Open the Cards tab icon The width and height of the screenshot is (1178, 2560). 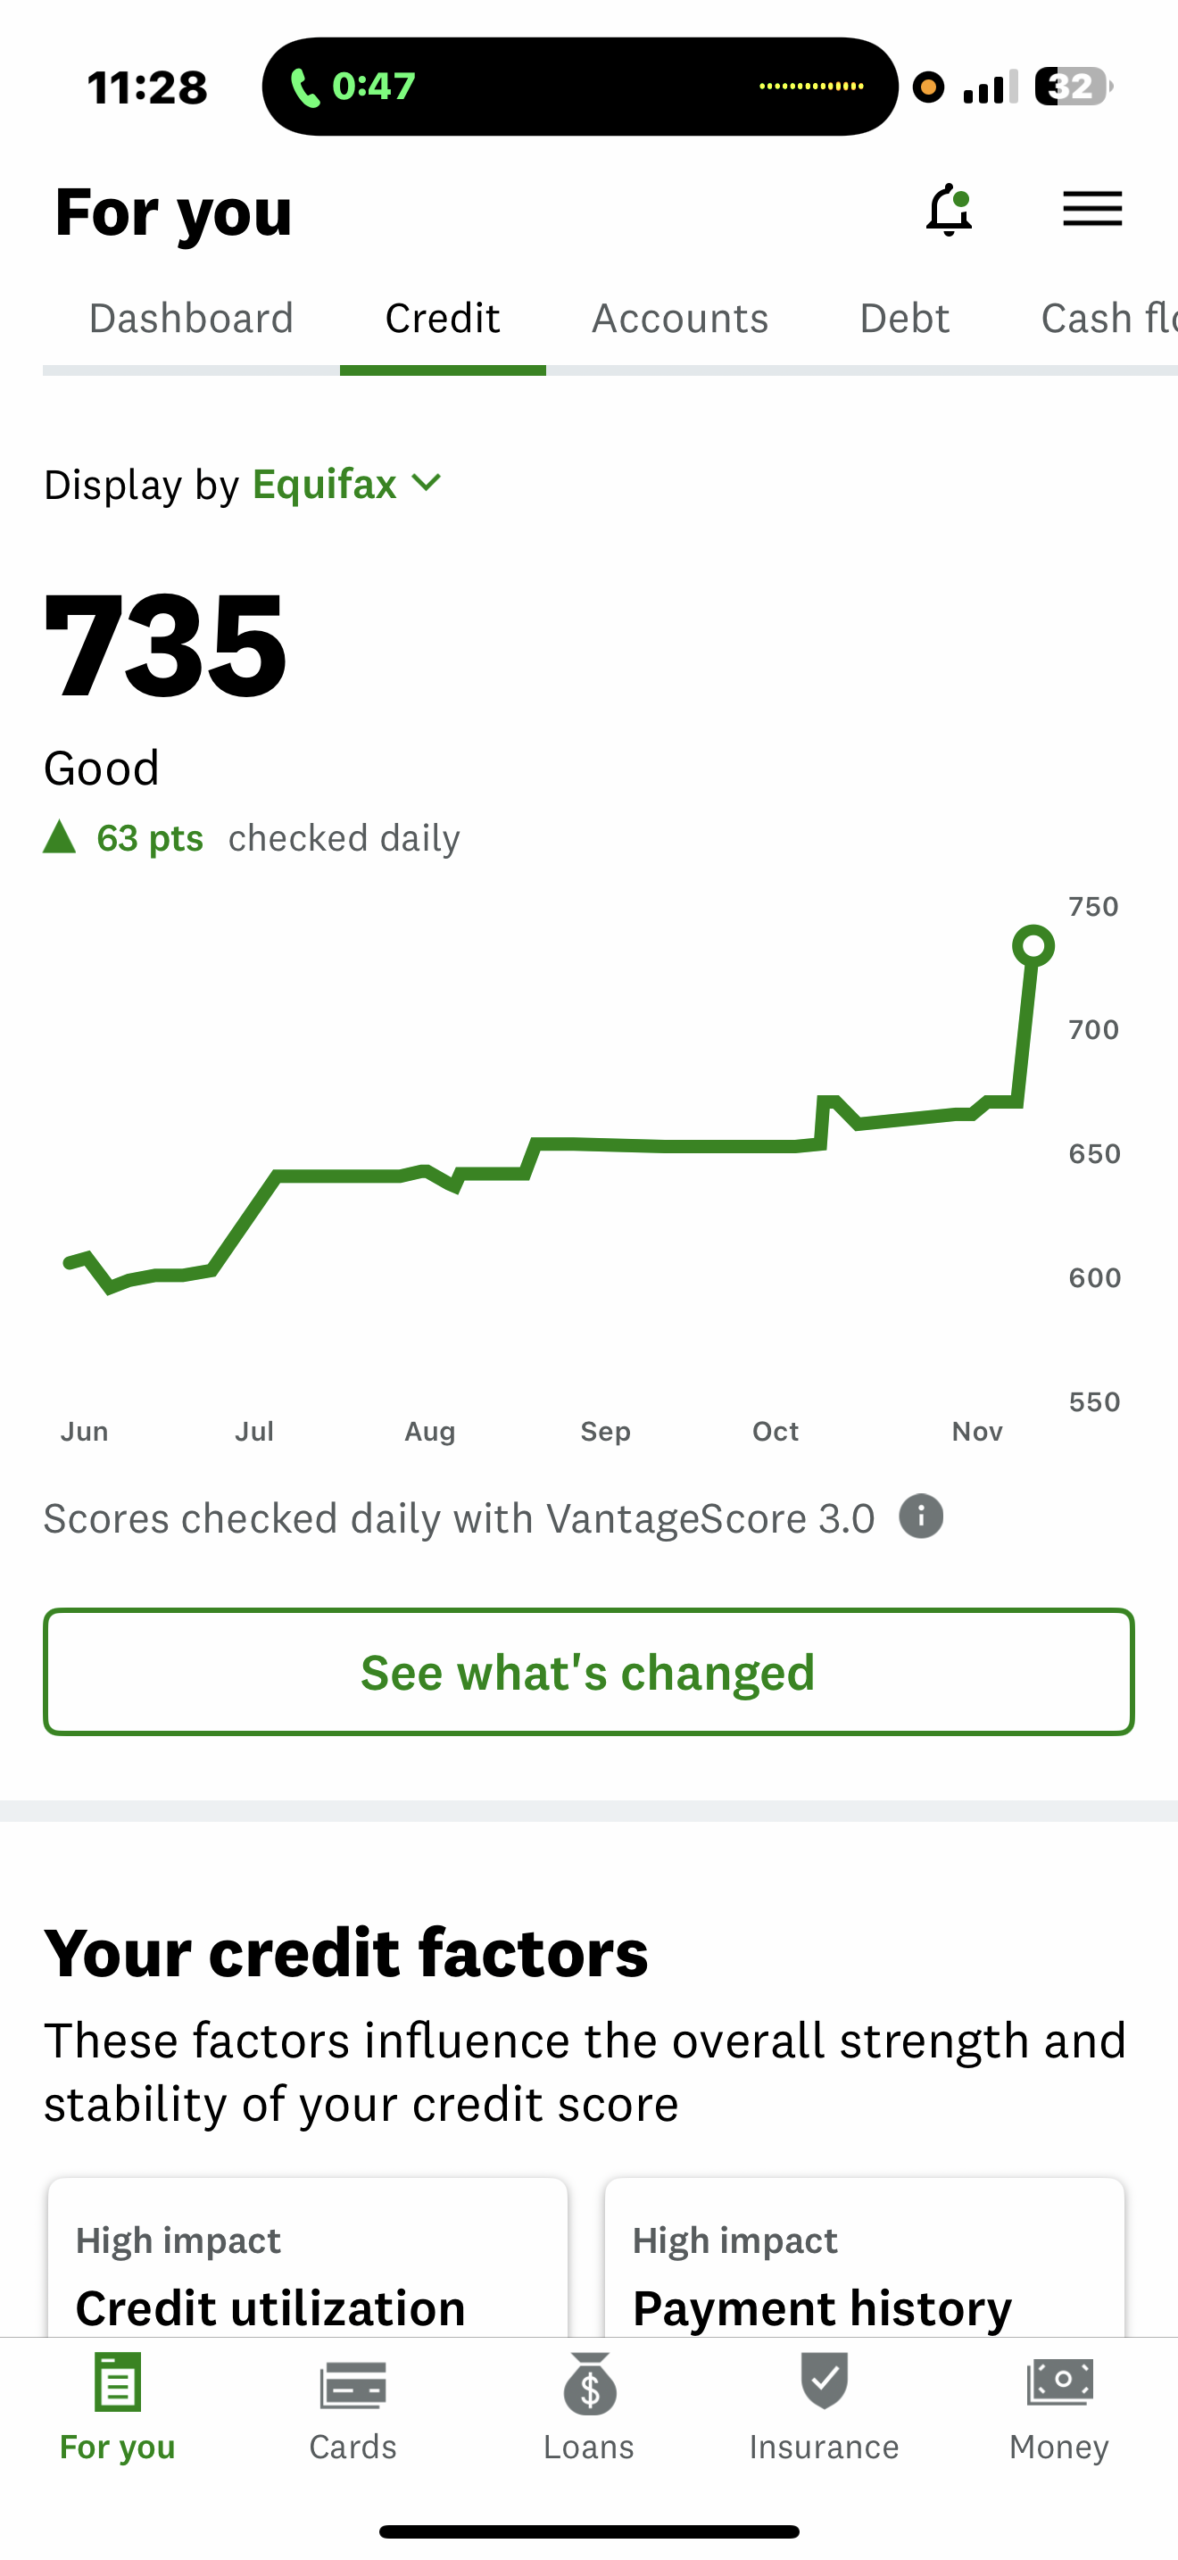click(353, 2385)
